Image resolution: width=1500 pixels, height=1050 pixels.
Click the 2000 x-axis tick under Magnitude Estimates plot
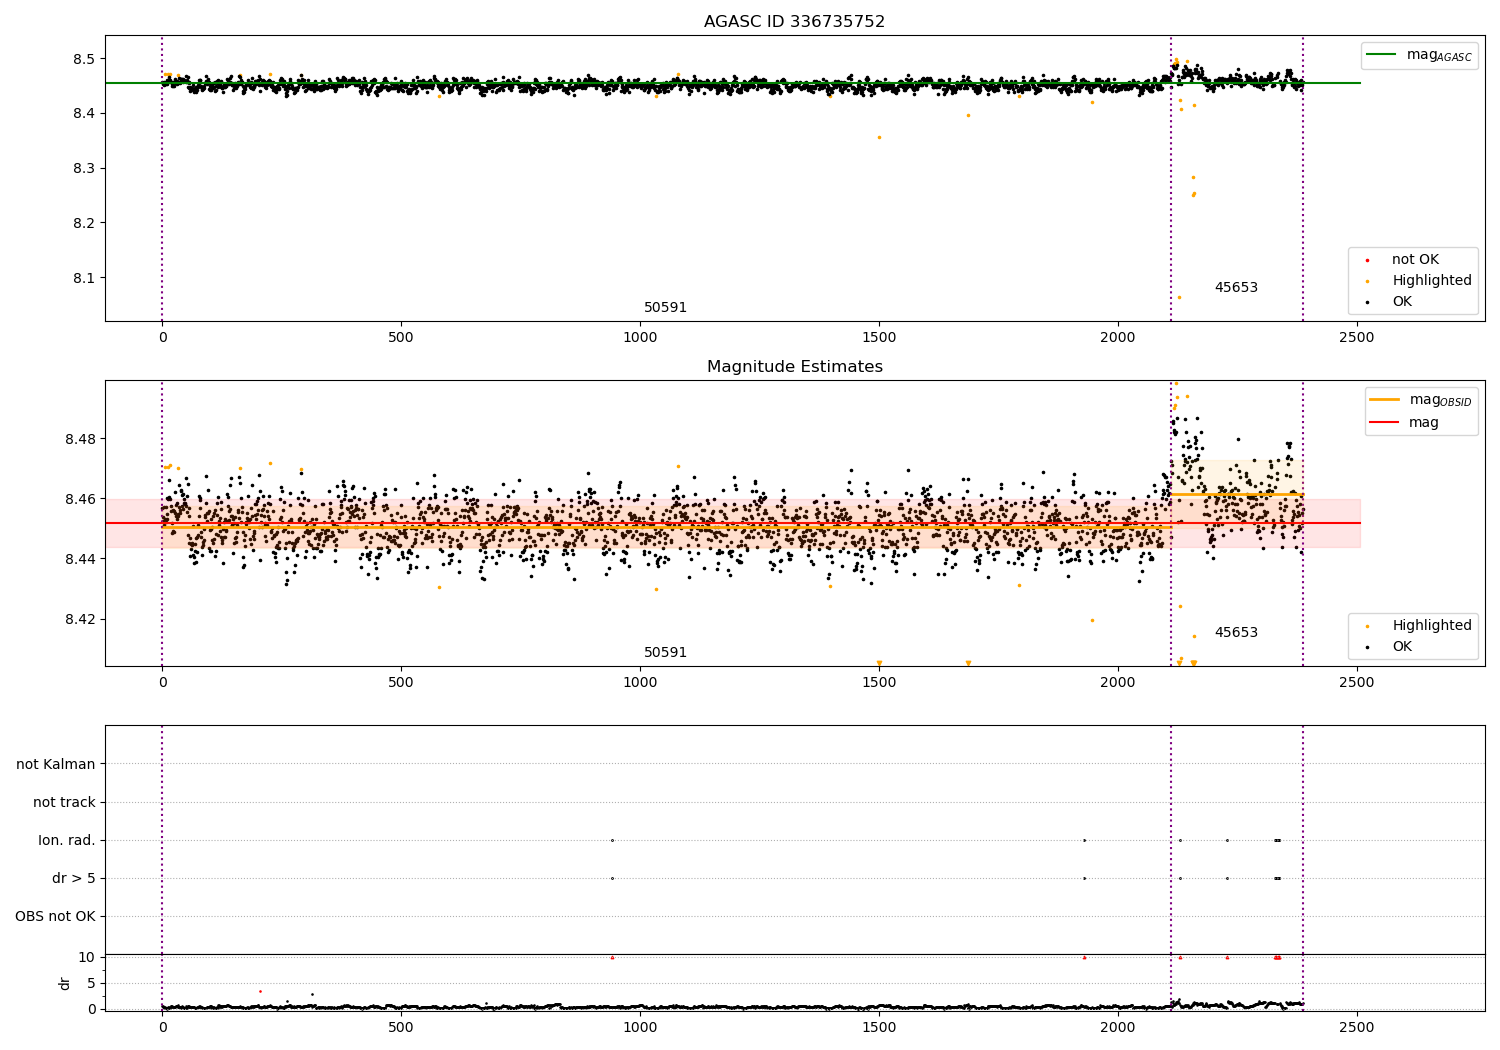(x=1117, y=683)
